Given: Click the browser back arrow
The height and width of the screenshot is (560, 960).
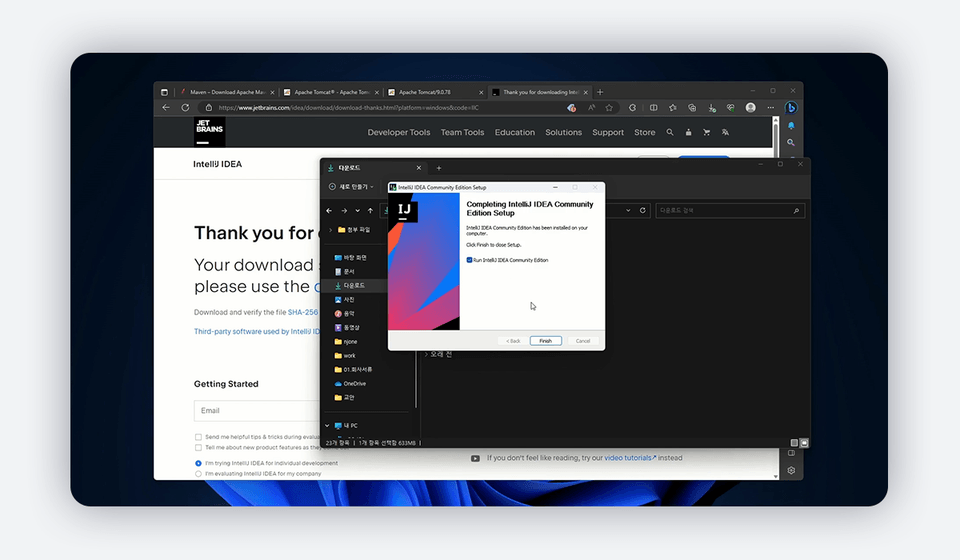Looking at the screenshot, I should [166, 107].
